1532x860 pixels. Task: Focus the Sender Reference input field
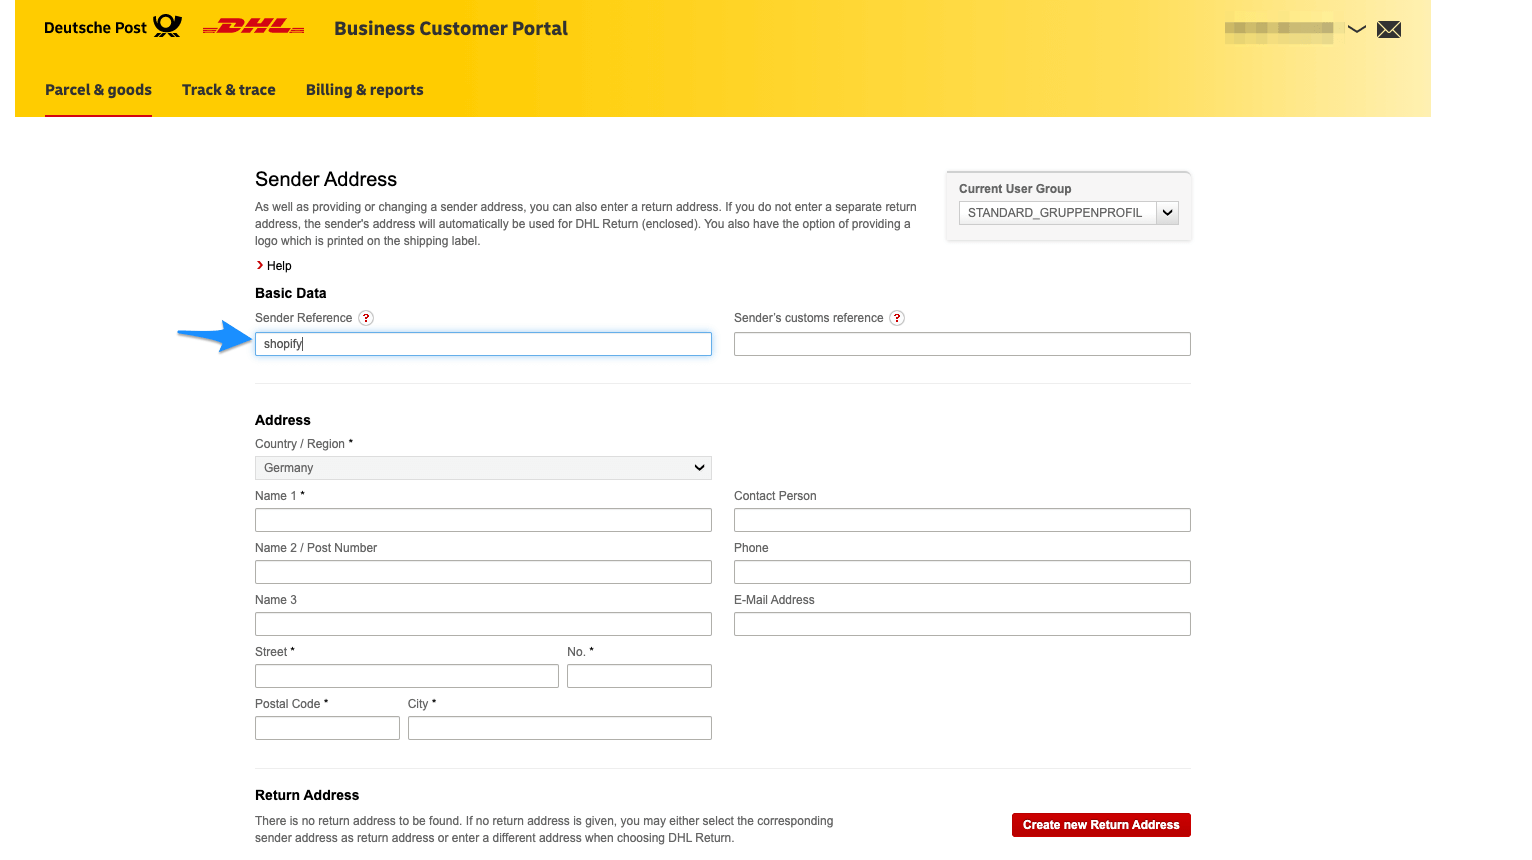point(483,344)
